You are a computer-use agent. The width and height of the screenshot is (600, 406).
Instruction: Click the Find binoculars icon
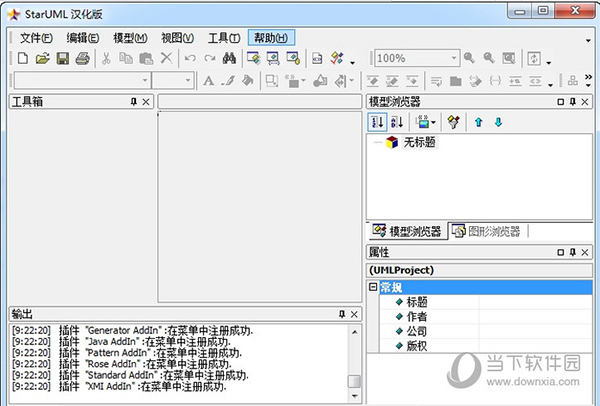coord(229,59)
